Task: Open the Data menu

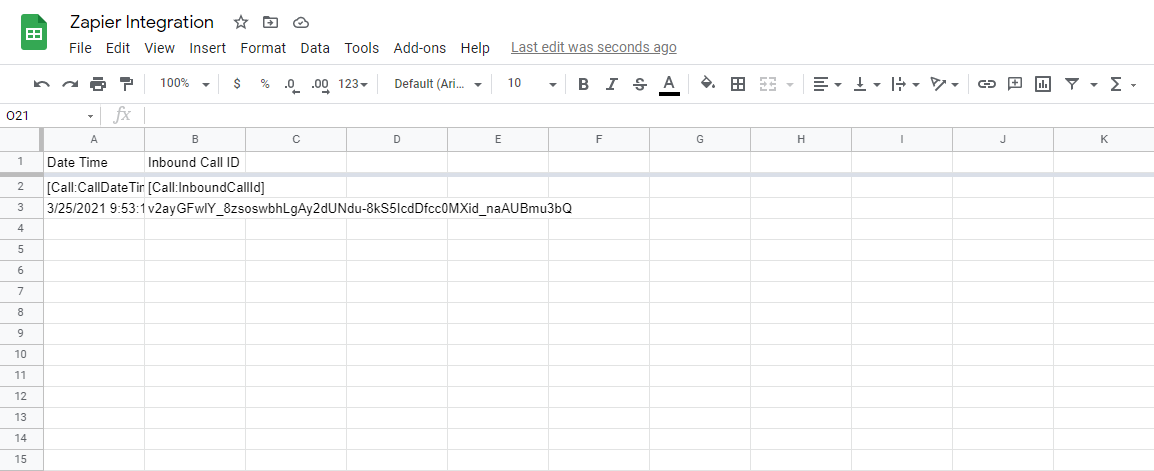Action: coord(315,48)
